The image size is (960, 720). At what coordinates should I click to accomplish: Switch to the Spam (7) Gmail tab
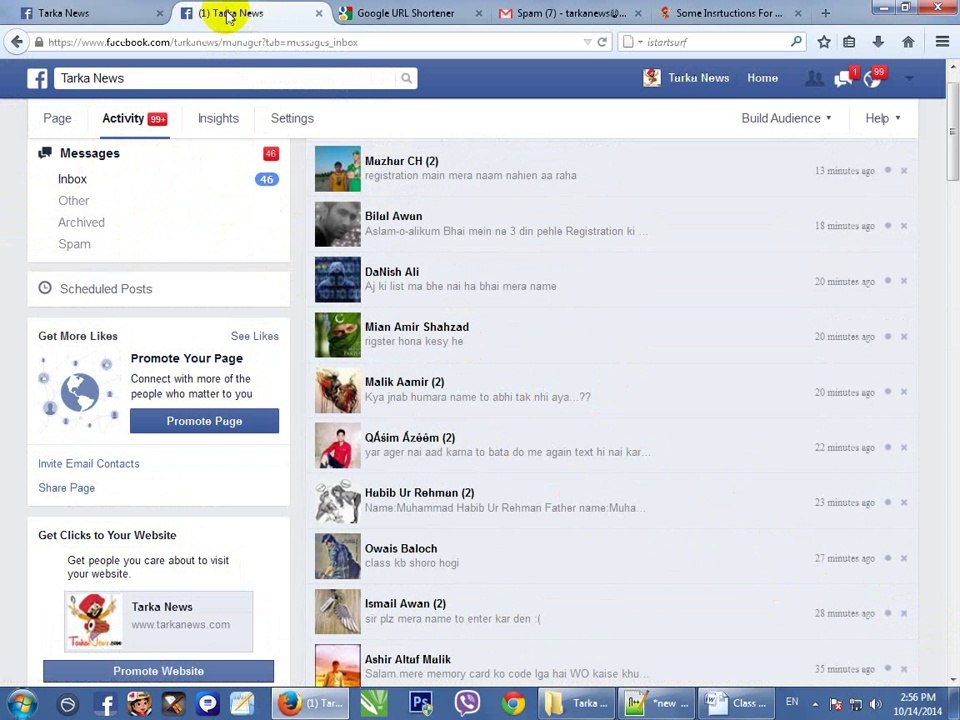[x=571, y=13]
